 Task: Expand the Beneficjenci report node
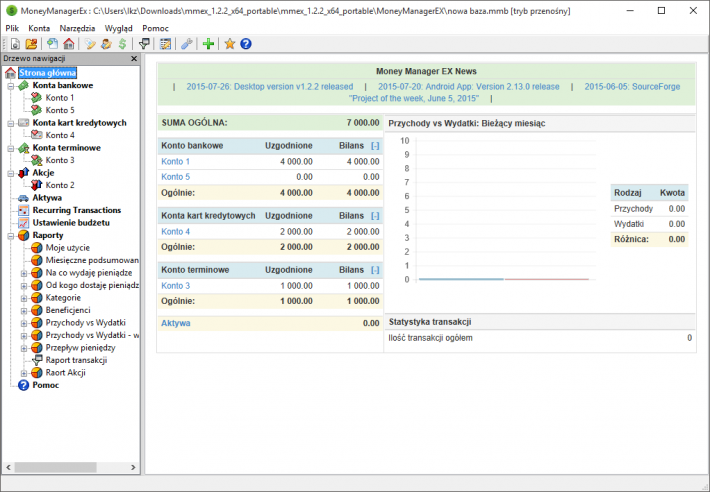24,310
